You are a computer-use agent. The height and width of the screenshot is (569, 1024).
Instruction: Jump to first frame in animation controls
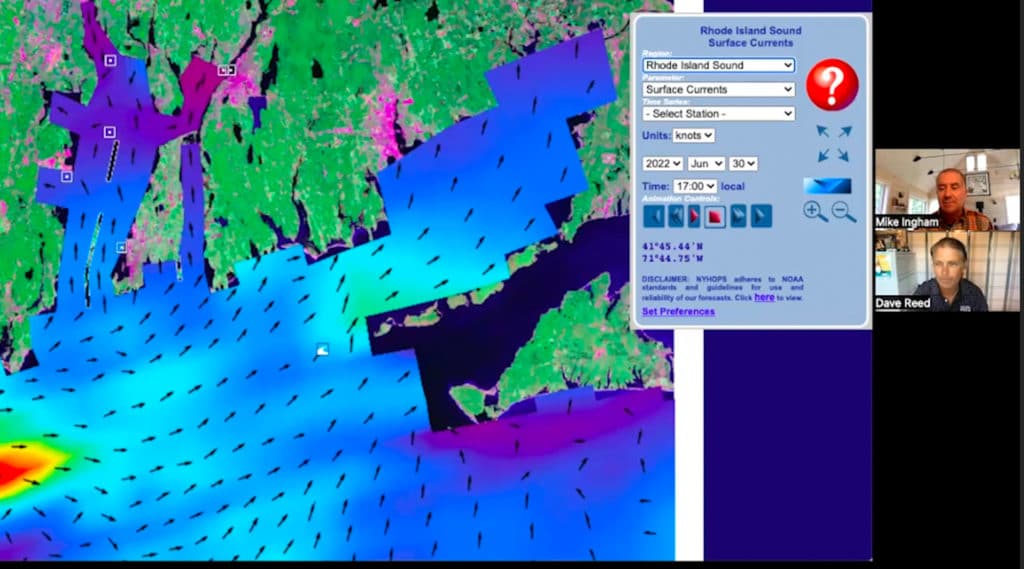click(653, 216)
